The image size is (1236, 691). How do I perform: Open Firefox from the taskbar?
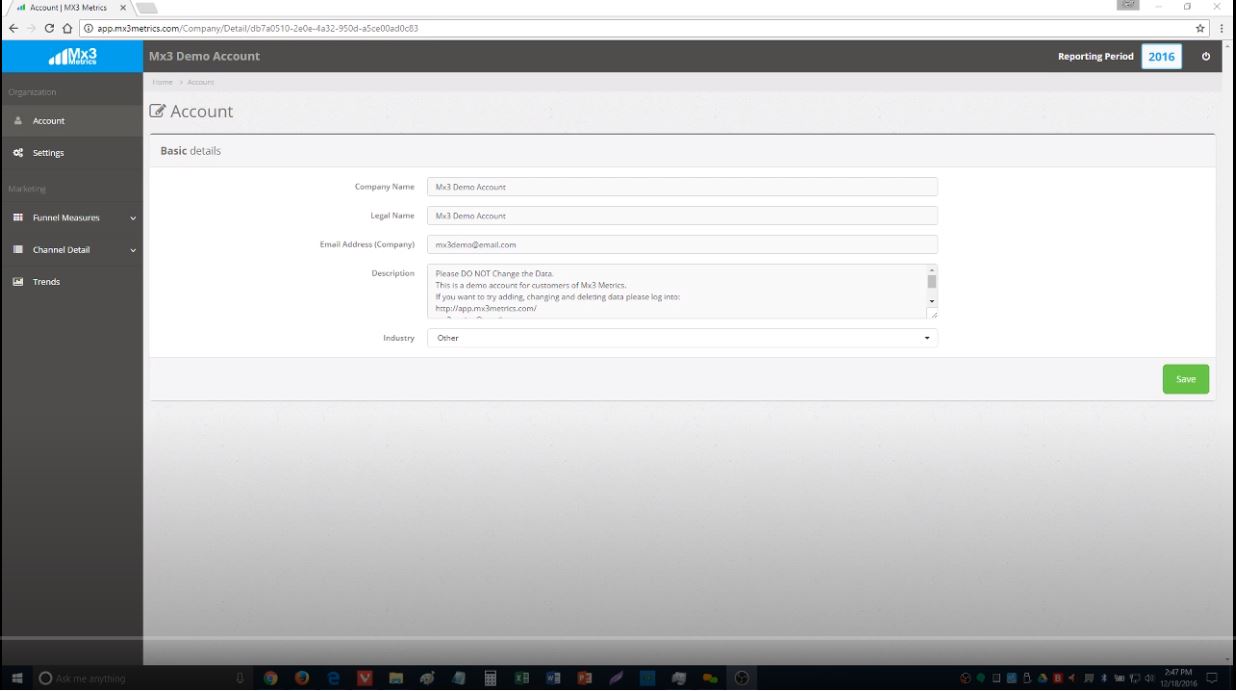tap(301, 678)
